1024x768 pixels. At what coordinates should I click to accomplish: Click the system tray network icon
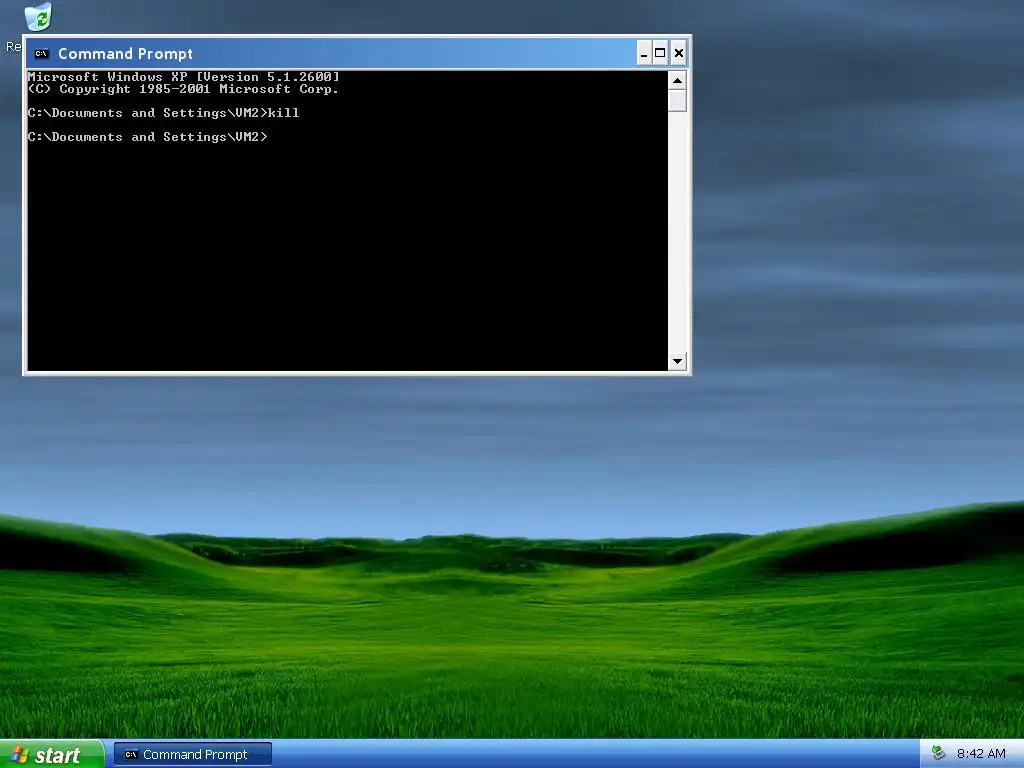938,753
